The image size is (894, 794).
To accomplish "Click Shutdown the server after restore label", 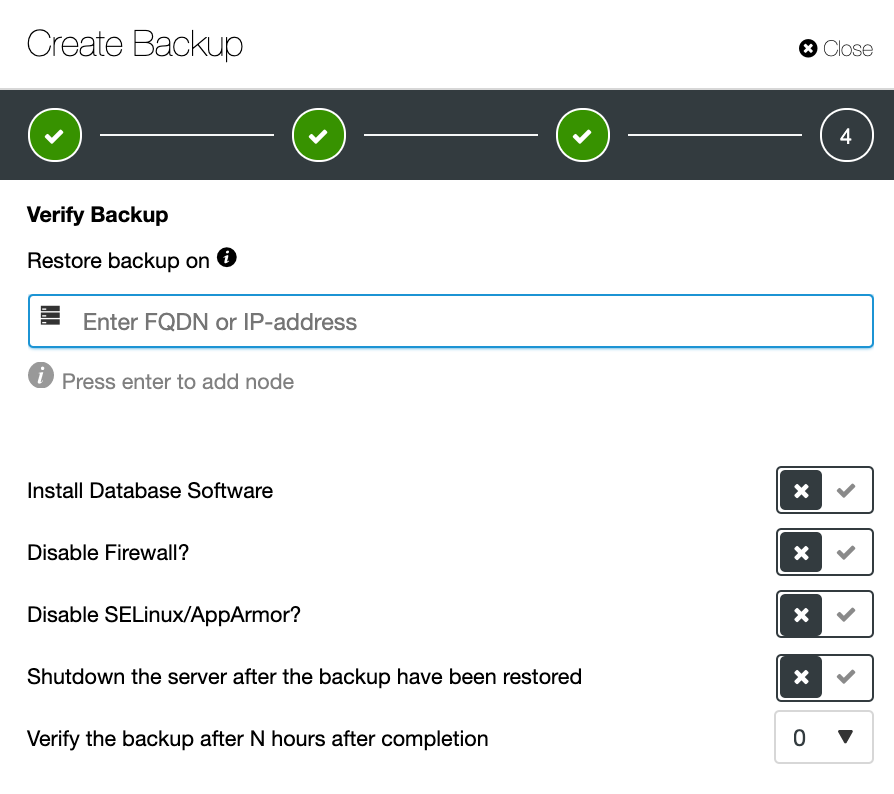I will 304,677.
